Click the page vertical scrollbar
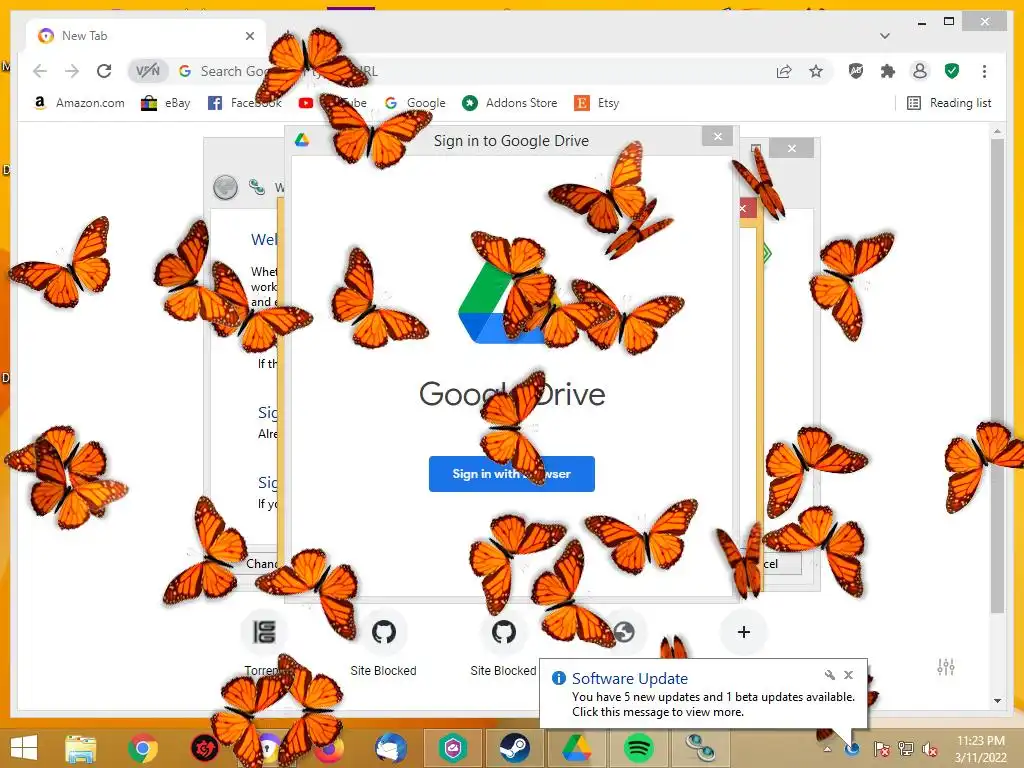This screenshot has width=1024, height=768. coord(997,376)
